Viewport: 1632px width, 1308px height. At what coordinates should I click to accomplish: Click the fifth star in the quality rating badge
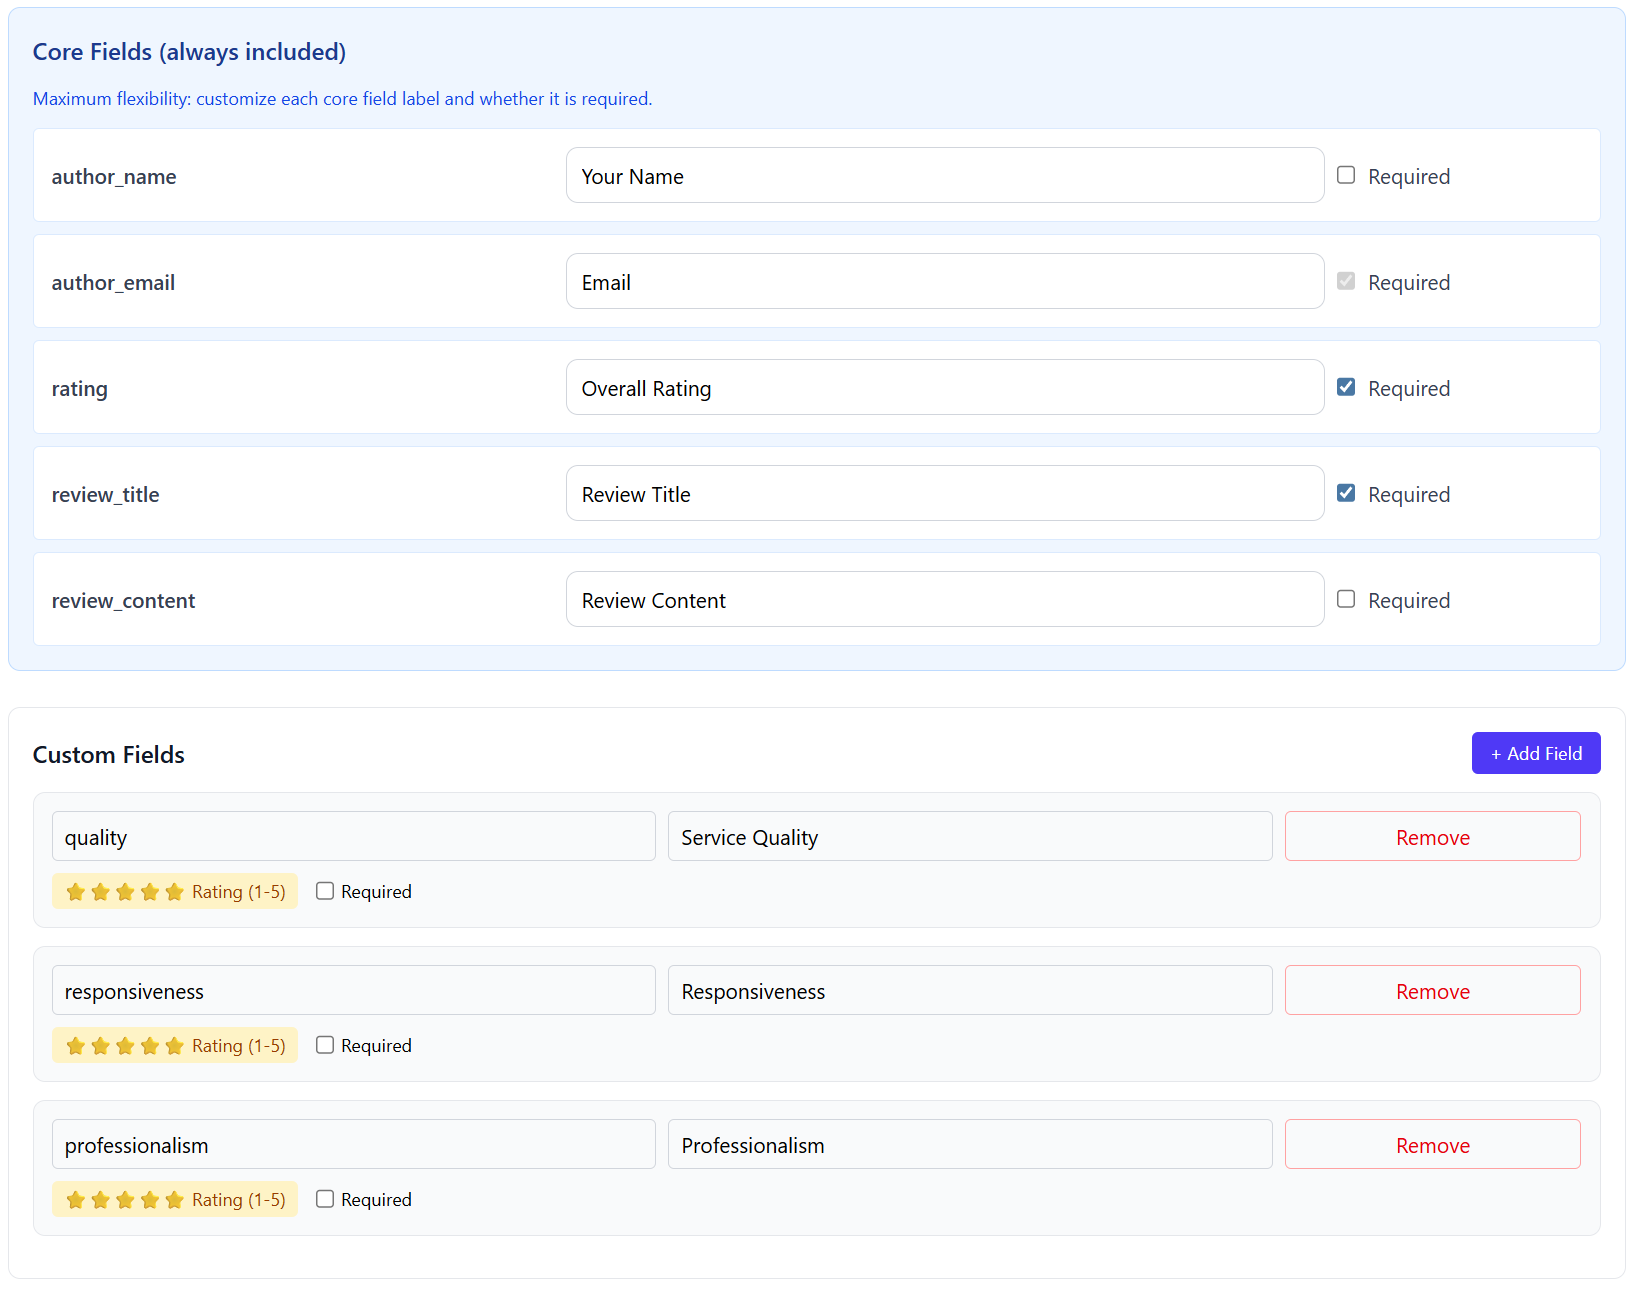(x=176, y=891)
